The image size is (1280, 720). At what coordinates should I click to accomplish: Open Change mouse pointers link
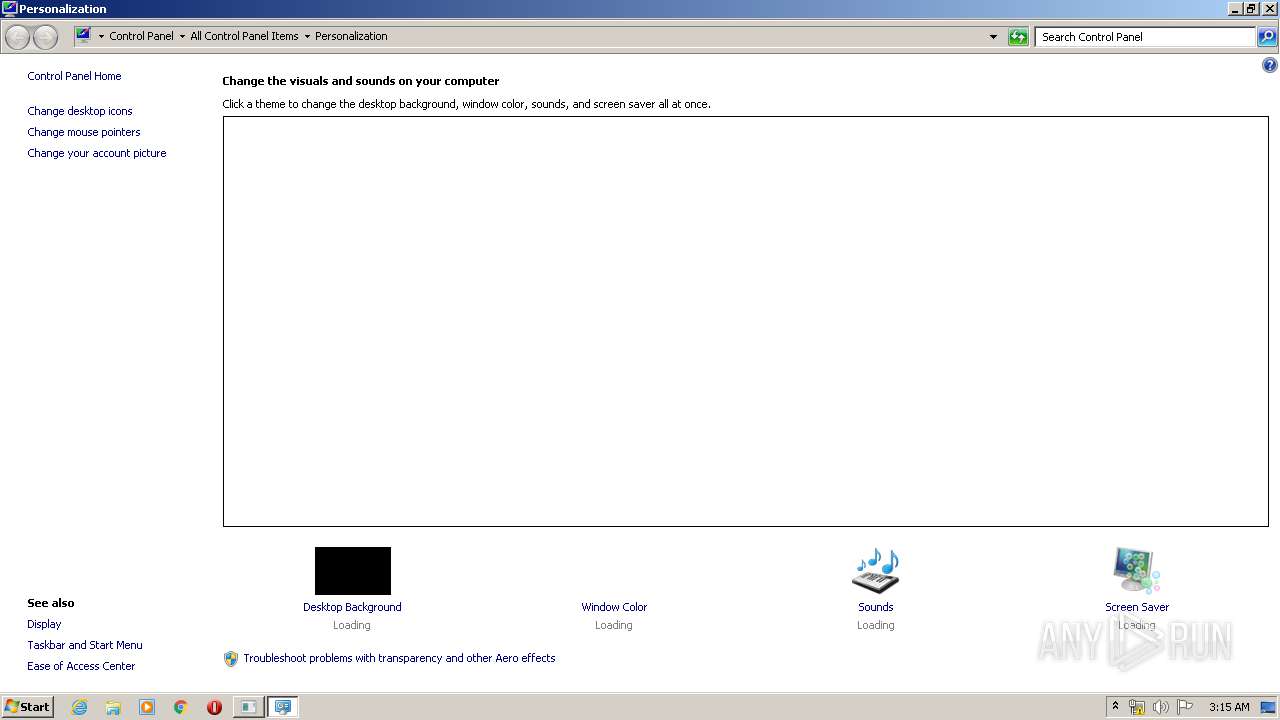(84, 132)
